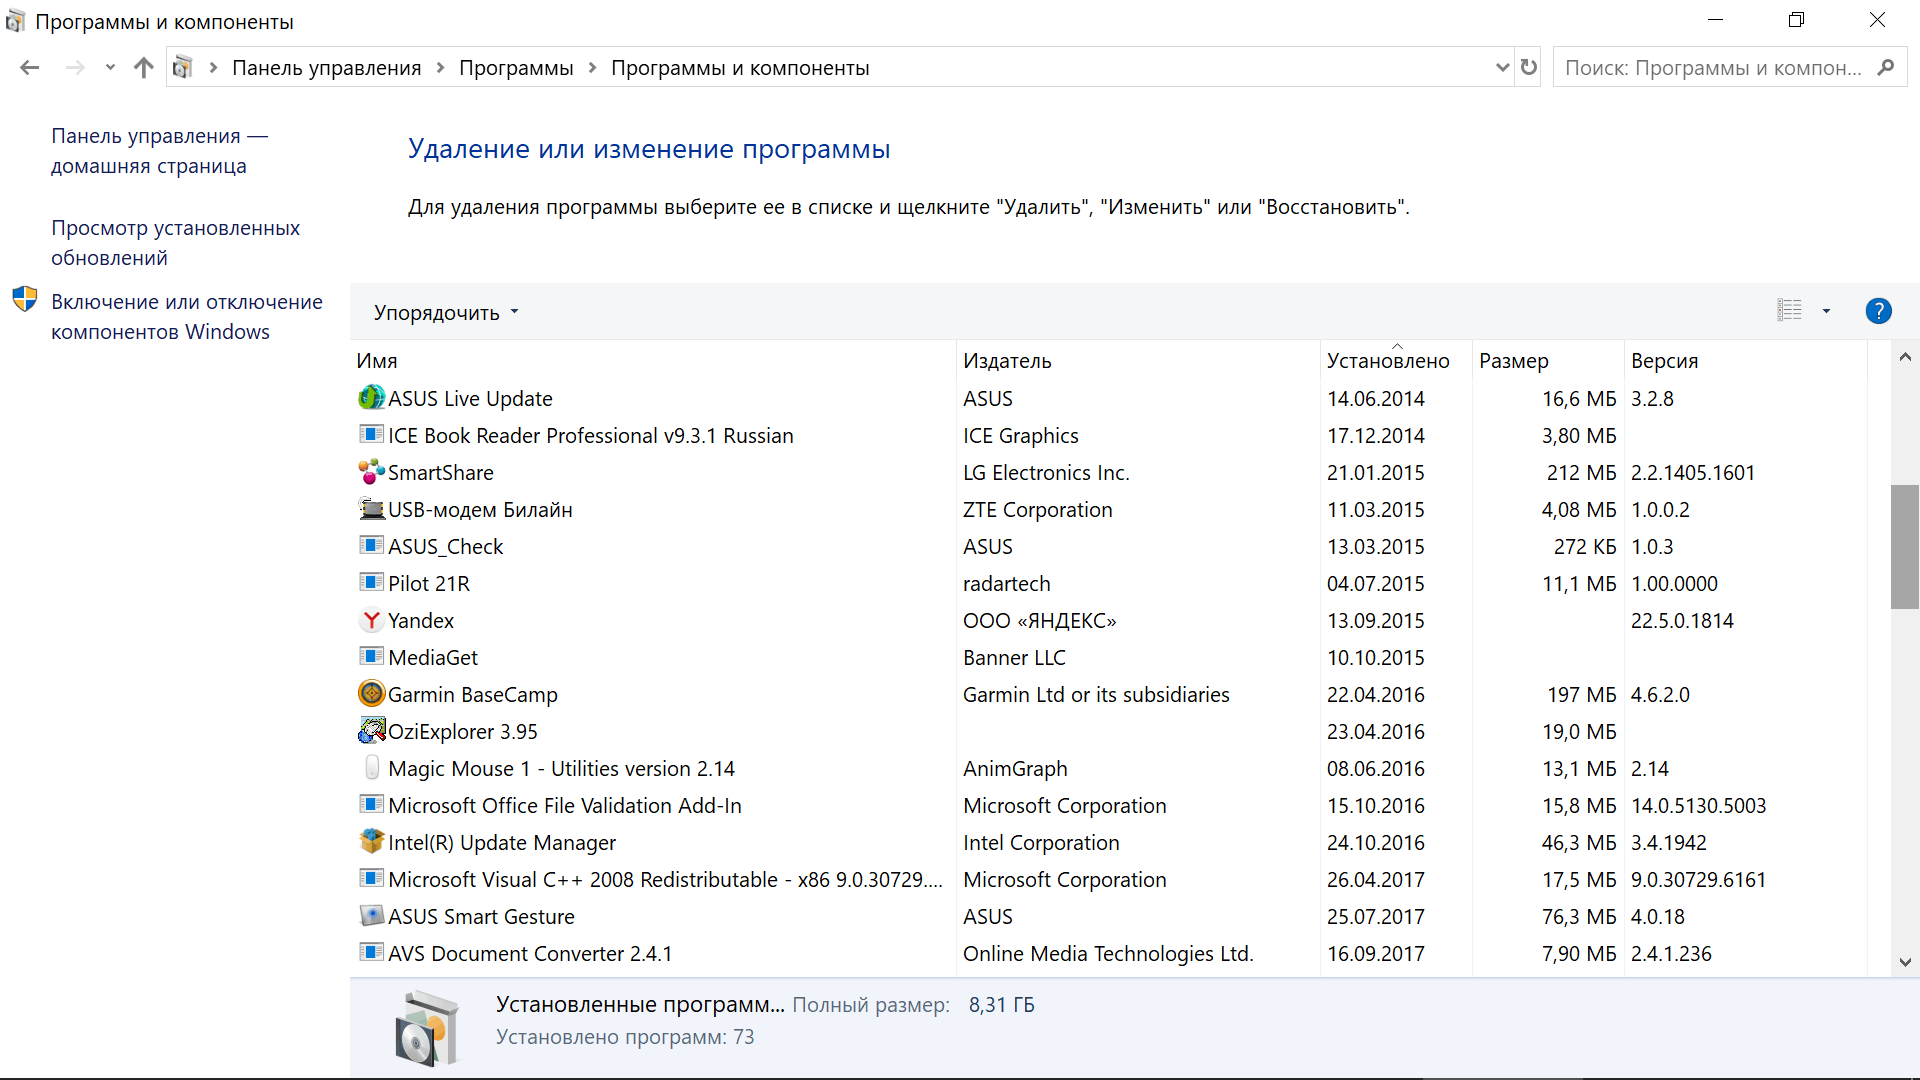This screenshot has width=1920, height=1080.
Task: Click the SmartShare colorful icon
Action: (x=371, y=472)
